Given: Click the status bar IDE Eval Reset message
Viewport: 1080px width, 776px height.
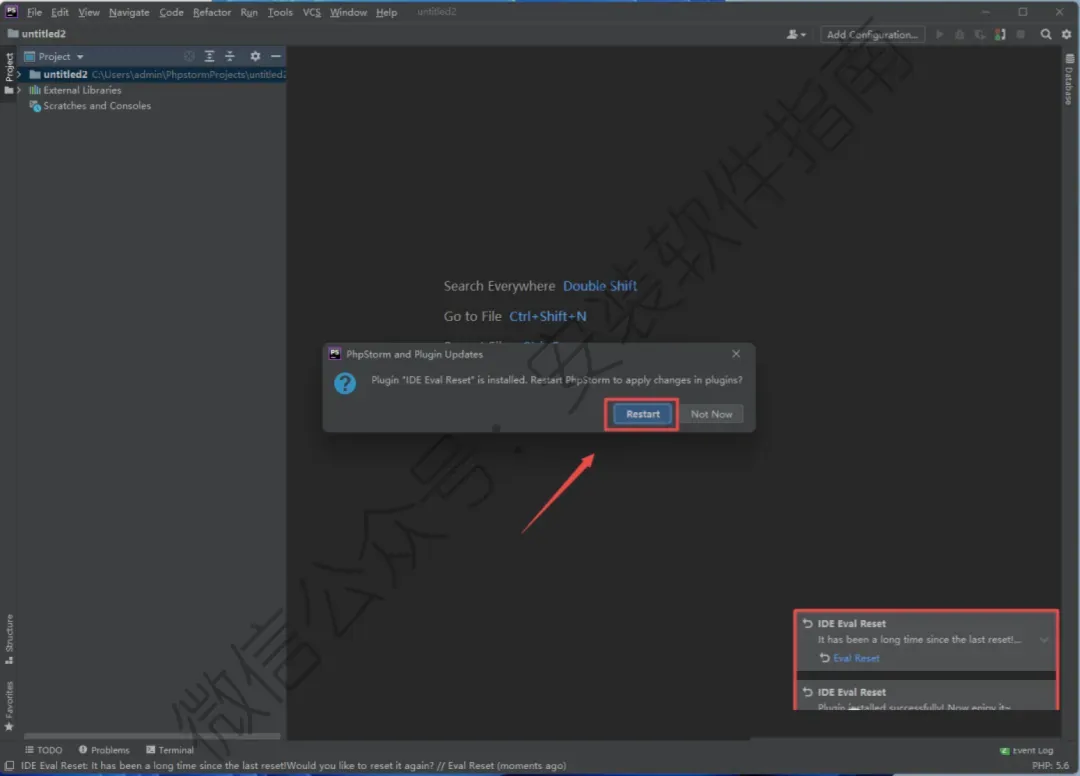Looking at the screenshot, I should coord(293,766).
